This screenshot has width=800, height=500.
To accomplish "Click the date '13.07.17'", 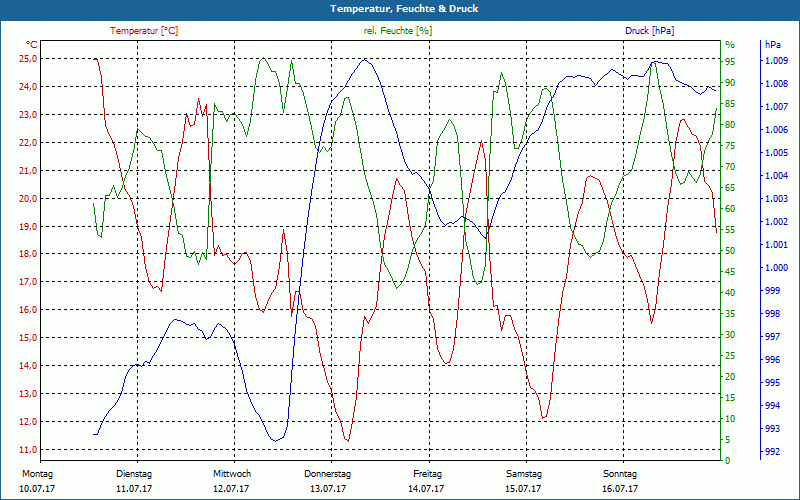I will click(x=328, y=489).
